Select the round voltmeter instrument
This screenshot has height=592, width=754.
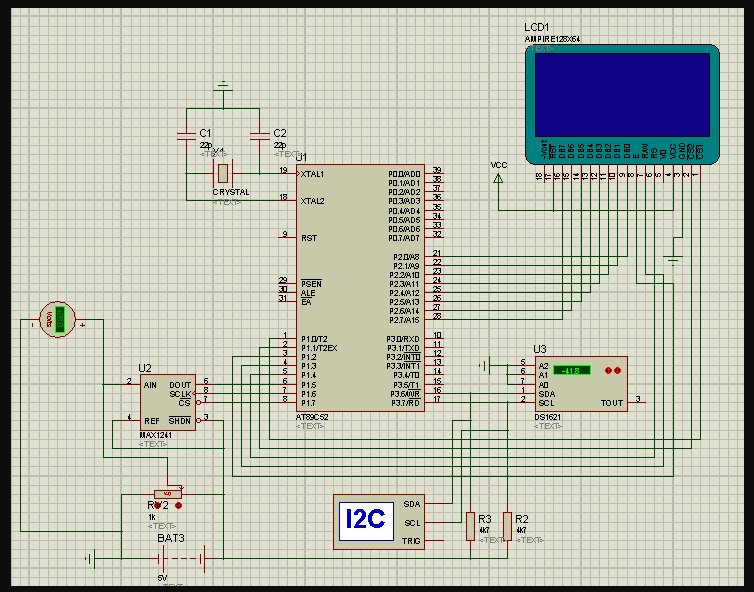(x=58, y=319)
